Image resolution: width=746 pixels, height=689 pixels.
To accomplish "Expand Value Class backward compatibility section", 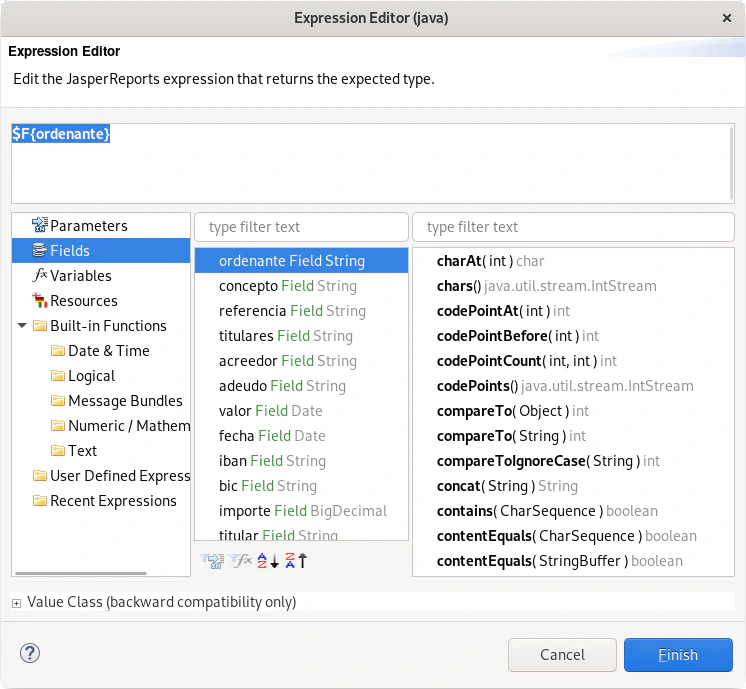I will 17,603.
